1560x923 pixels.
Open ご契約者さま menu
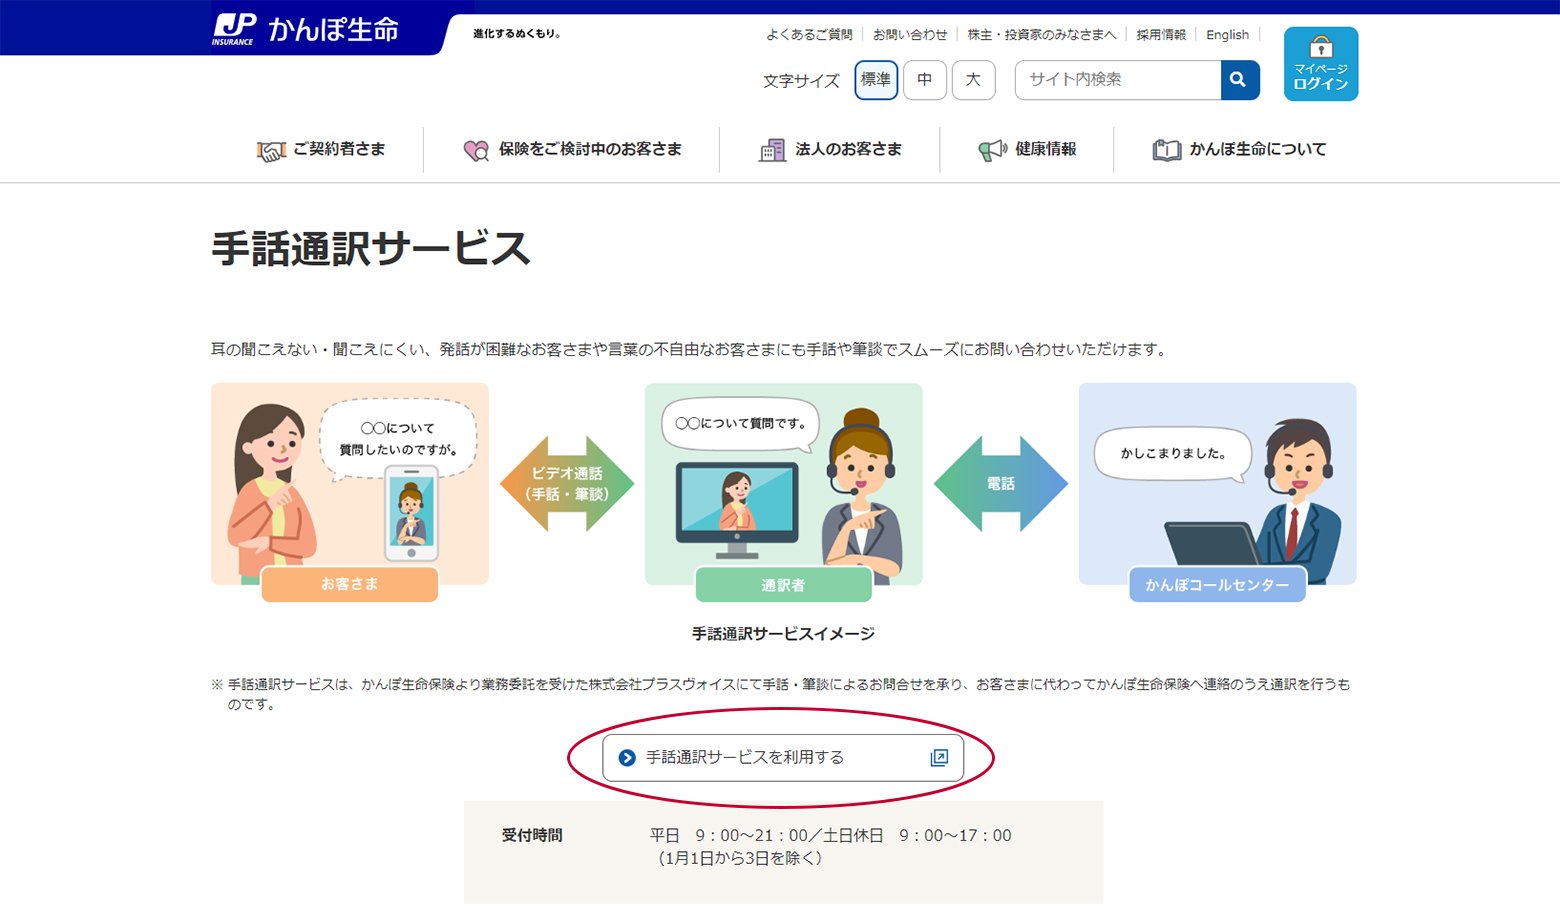point(321,150)
